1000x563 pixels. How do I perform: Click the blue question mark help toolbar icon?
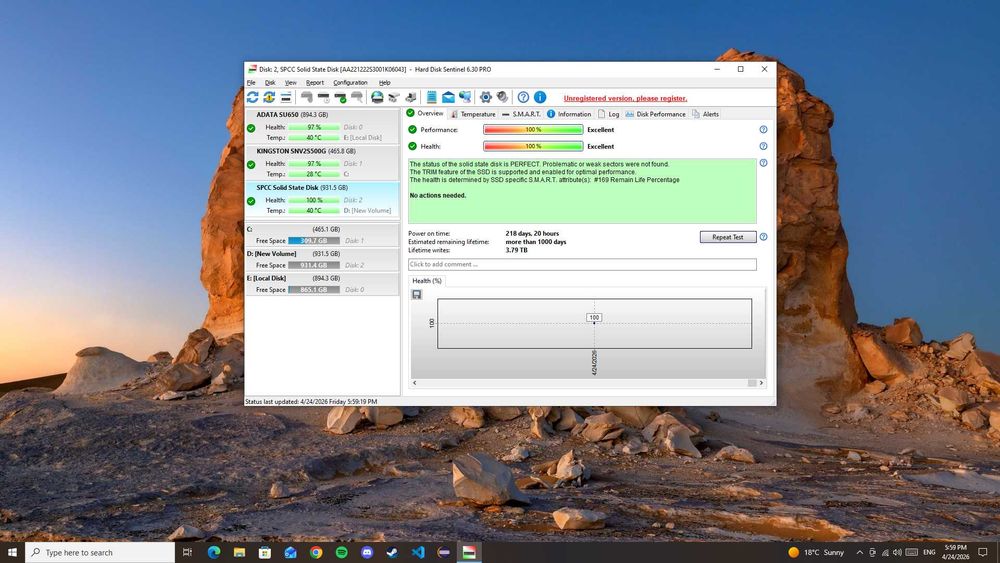coord(523,97)
